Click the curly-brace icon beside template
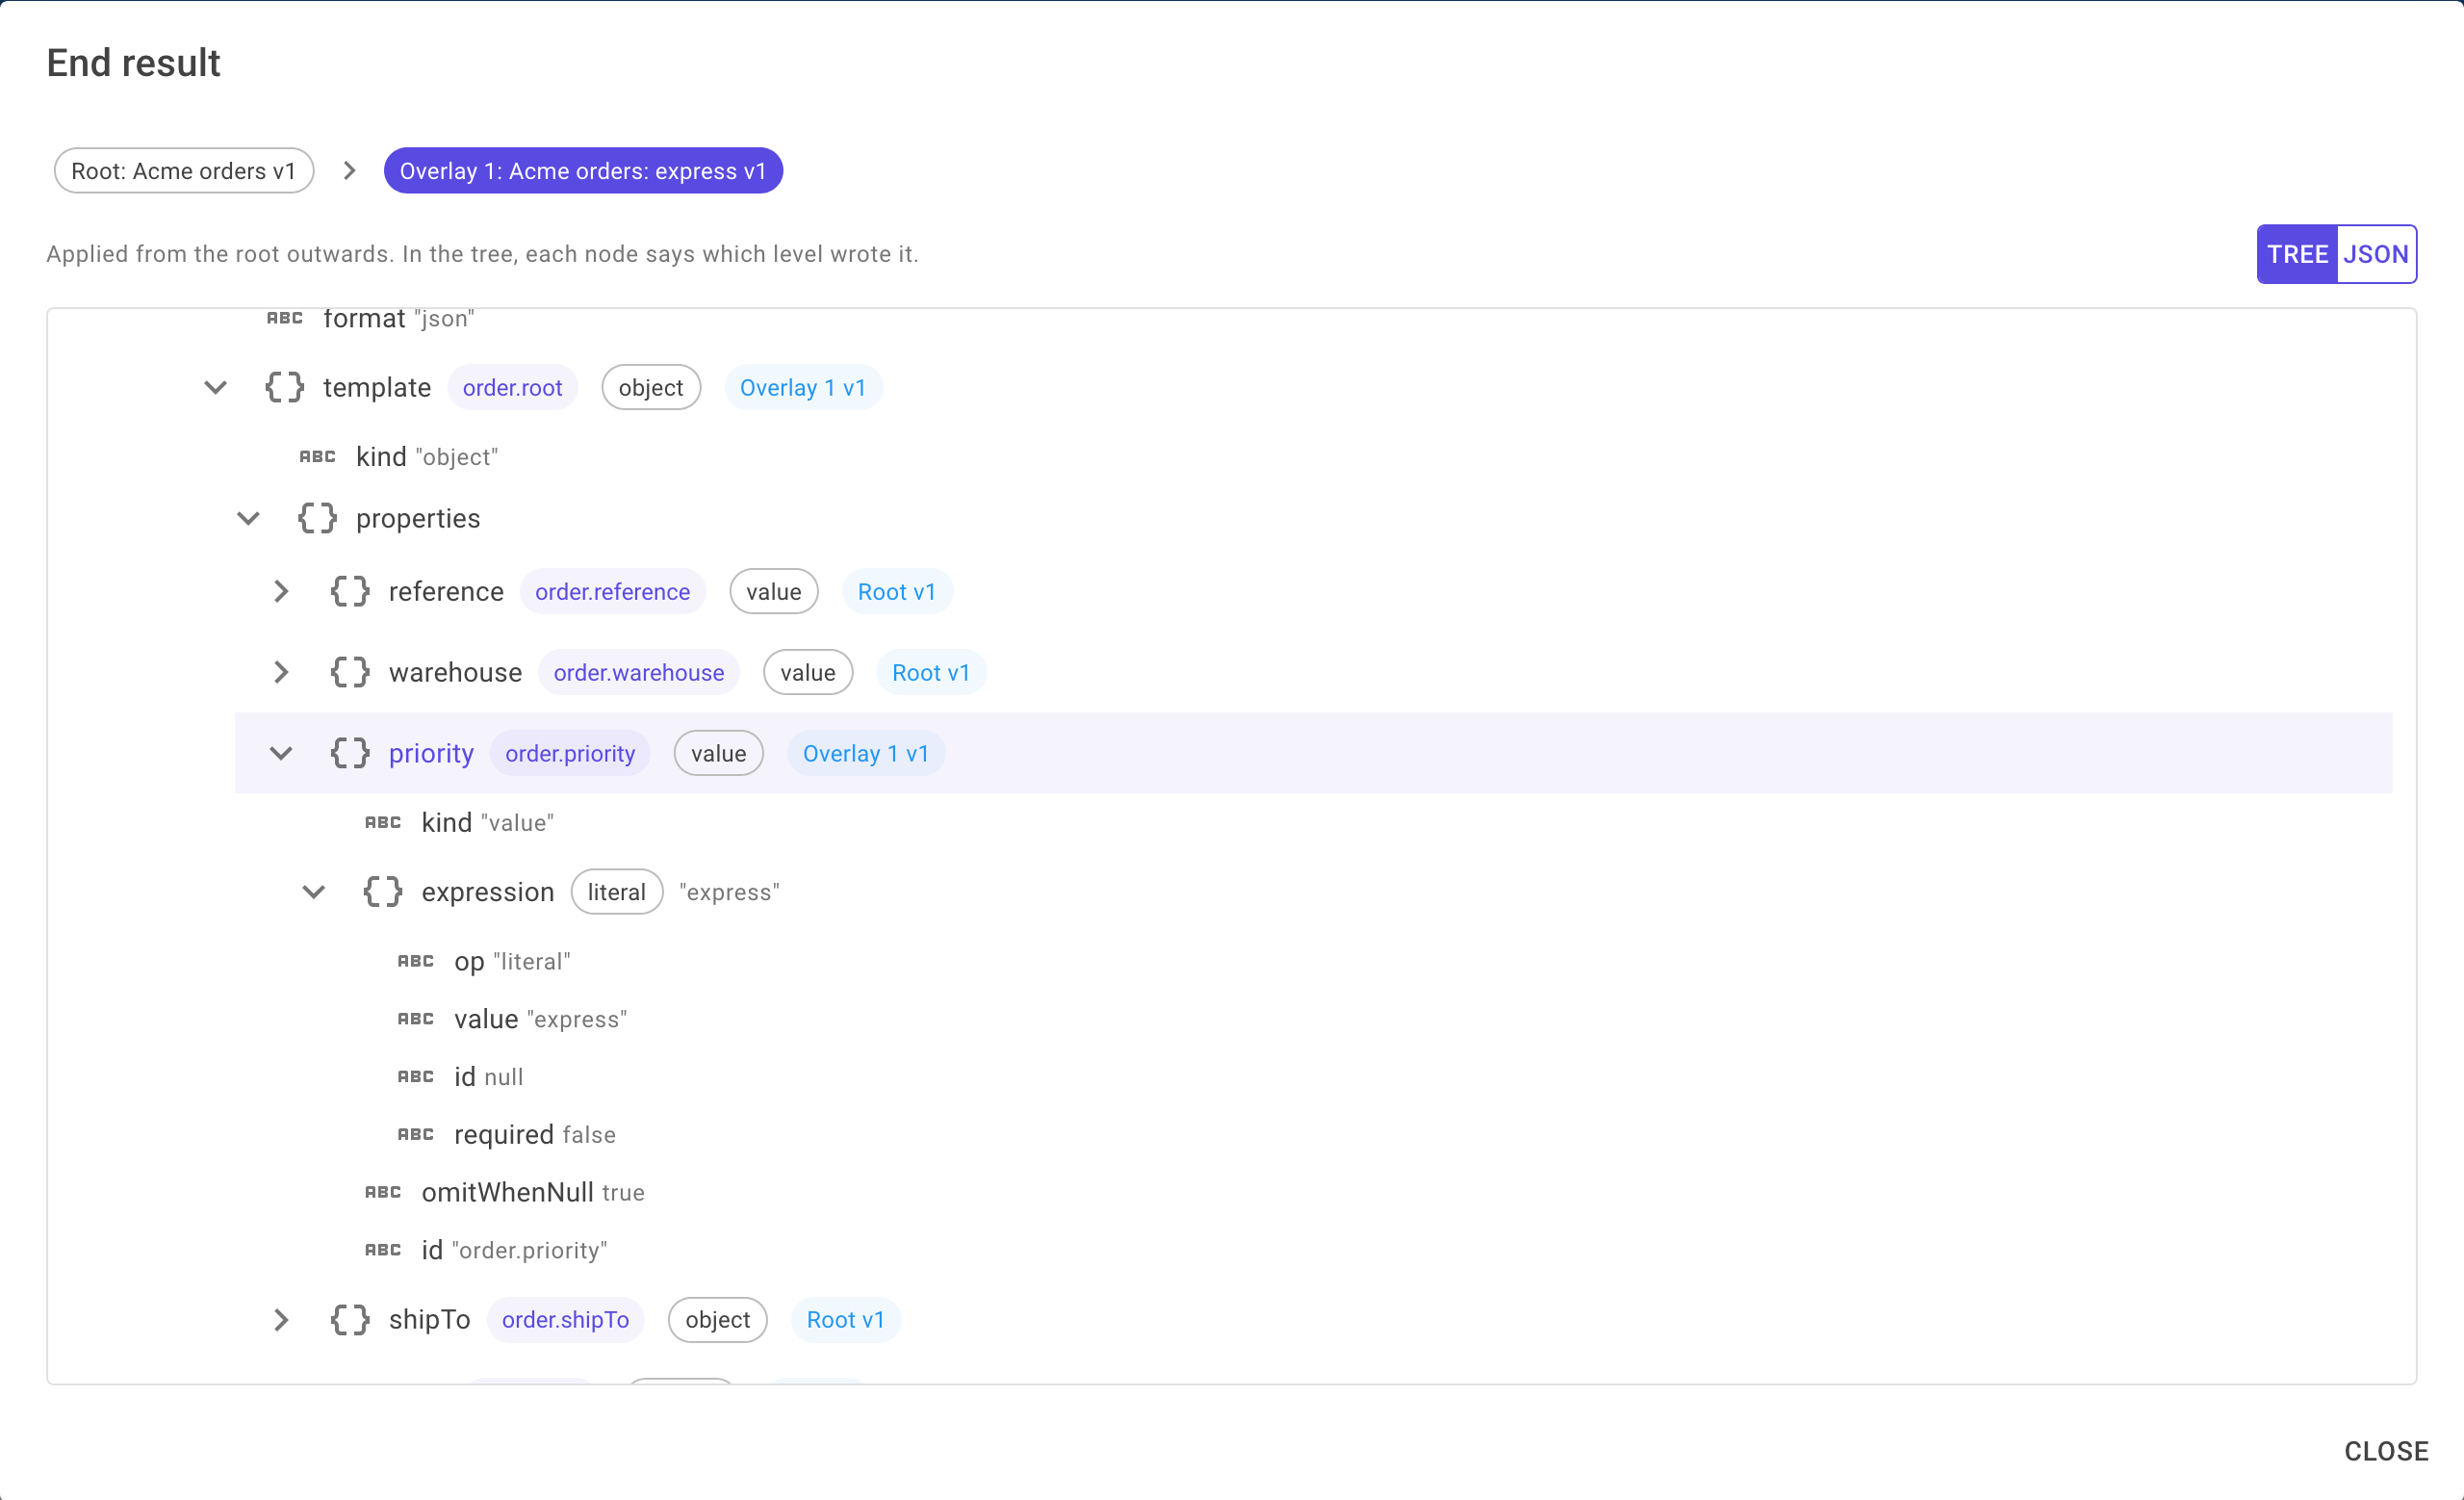Screen dimensions: 2464x1500 pos(284,387)
